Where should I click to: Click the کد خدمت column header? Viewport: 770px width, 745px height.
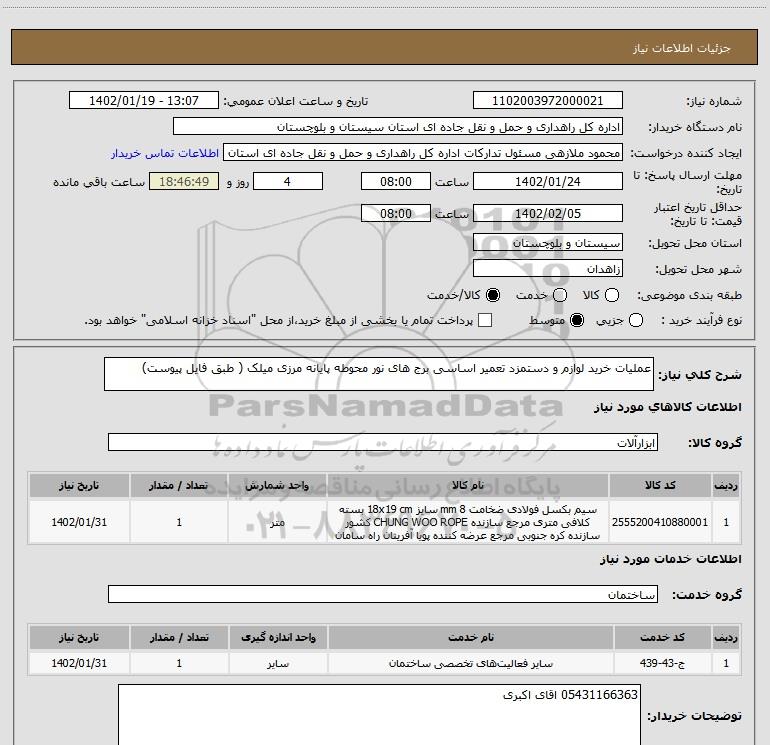(662, 637)
